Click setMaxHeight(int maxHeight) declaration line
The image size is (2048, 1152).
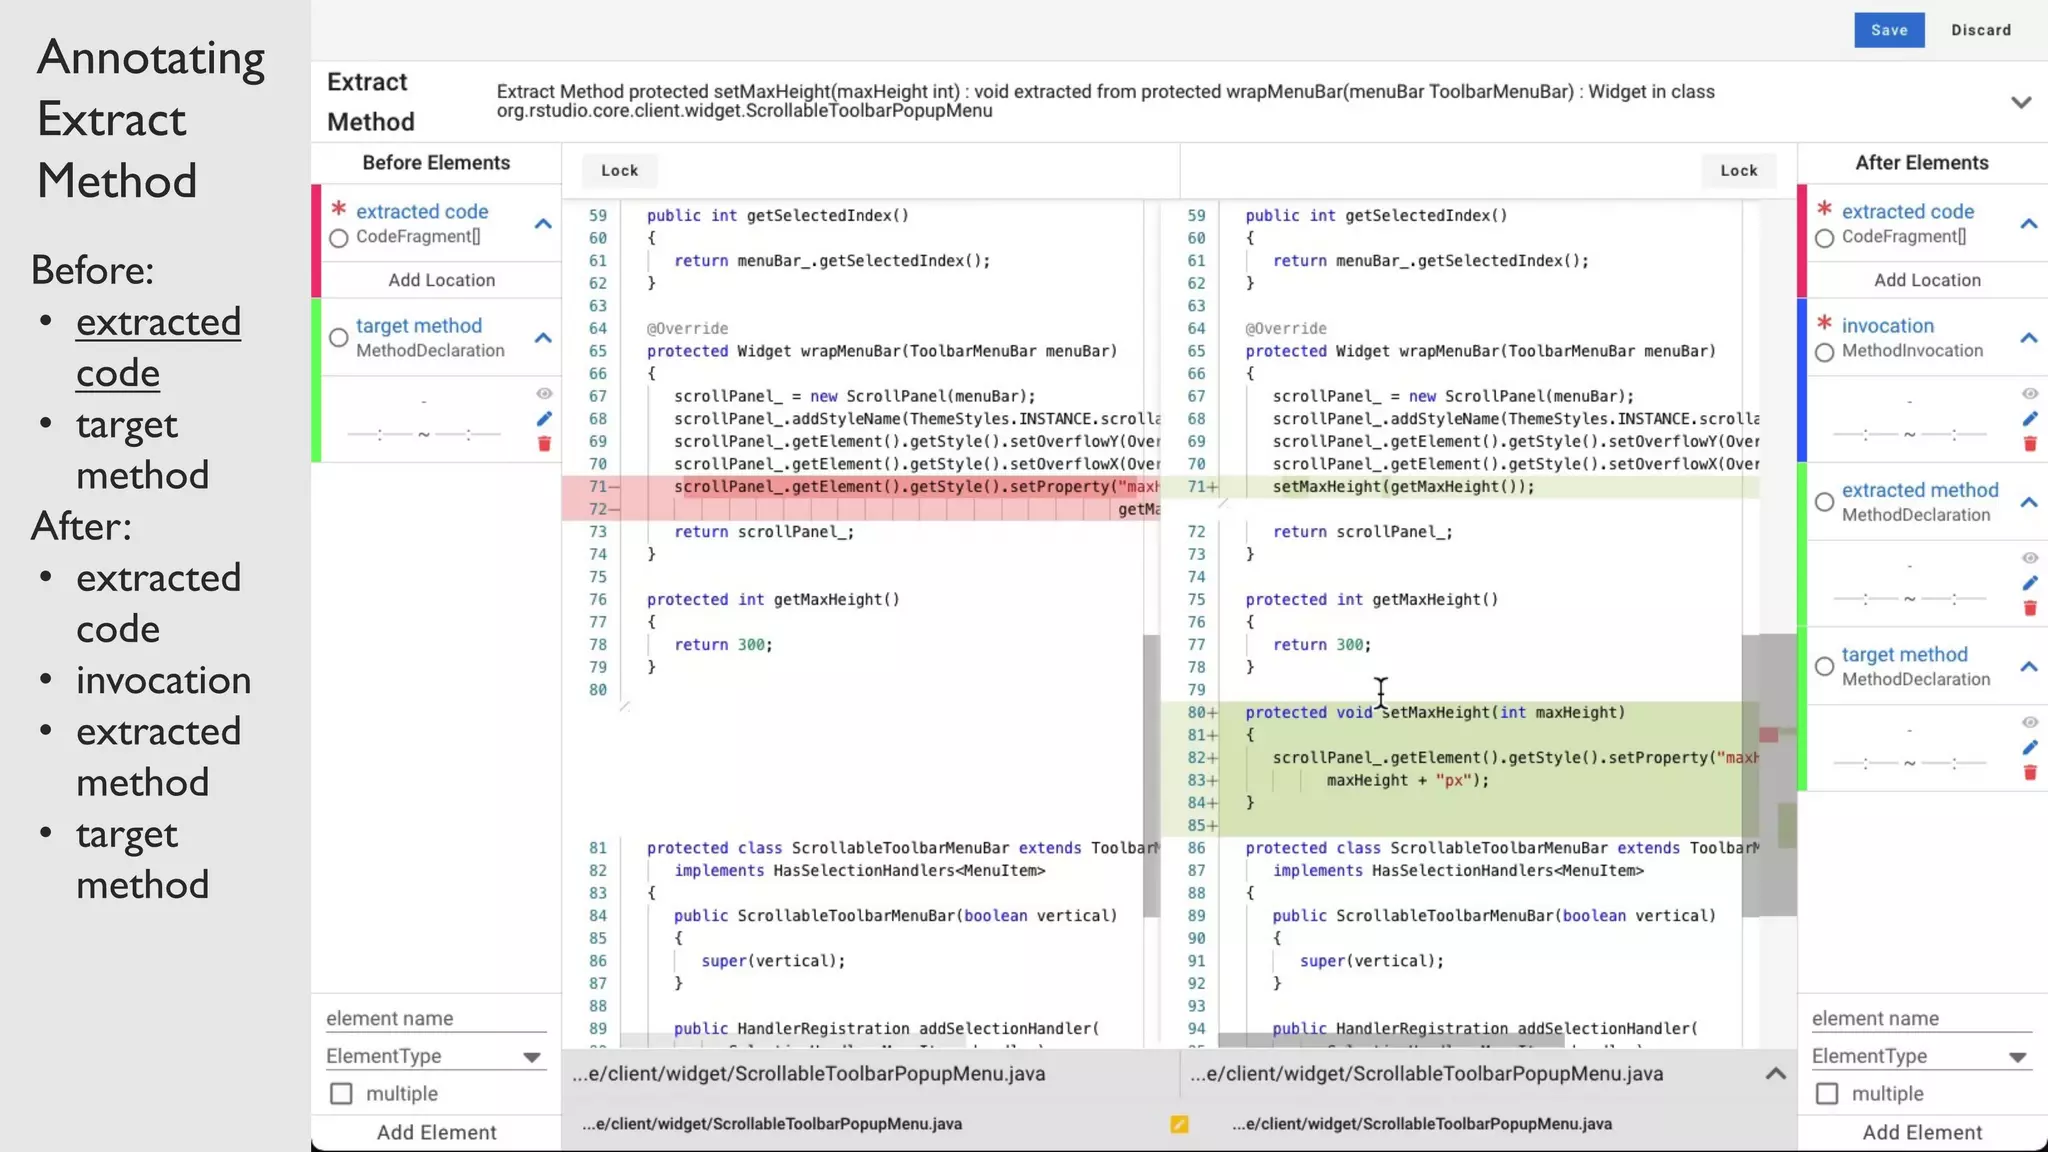[x=1435, y=713]
